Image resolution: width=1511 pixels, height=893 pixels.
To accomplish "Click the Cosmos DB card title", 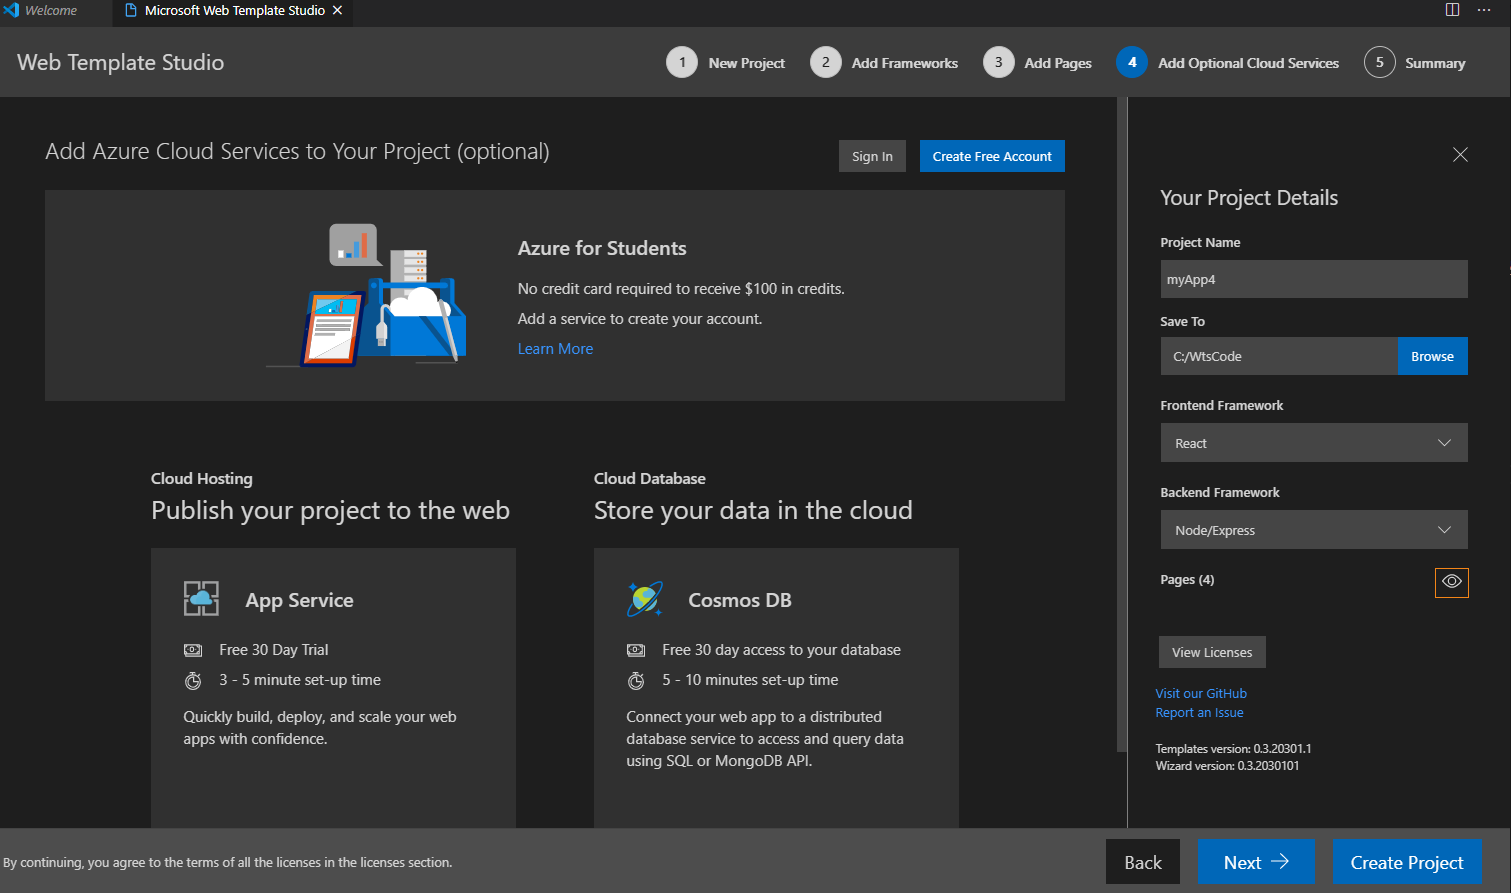I will [x=740, y=600].
